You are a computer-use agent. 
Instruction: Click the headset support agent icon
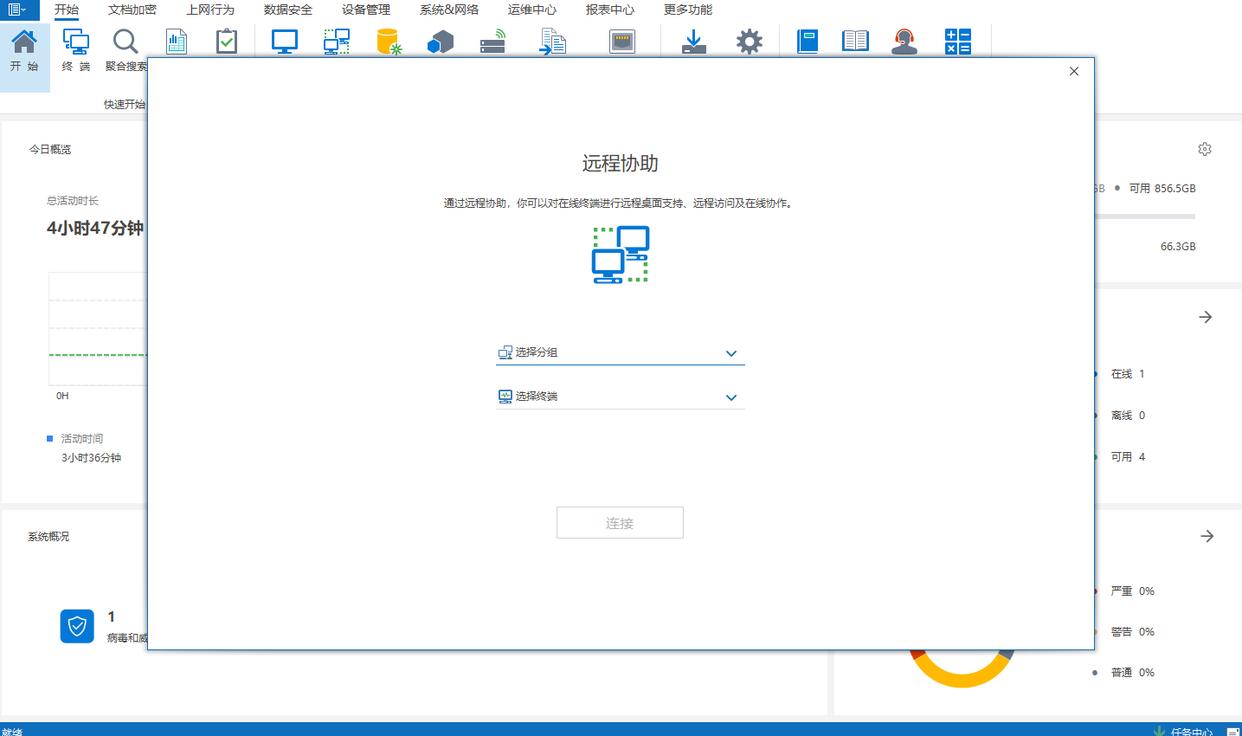(x=905, y=41)
